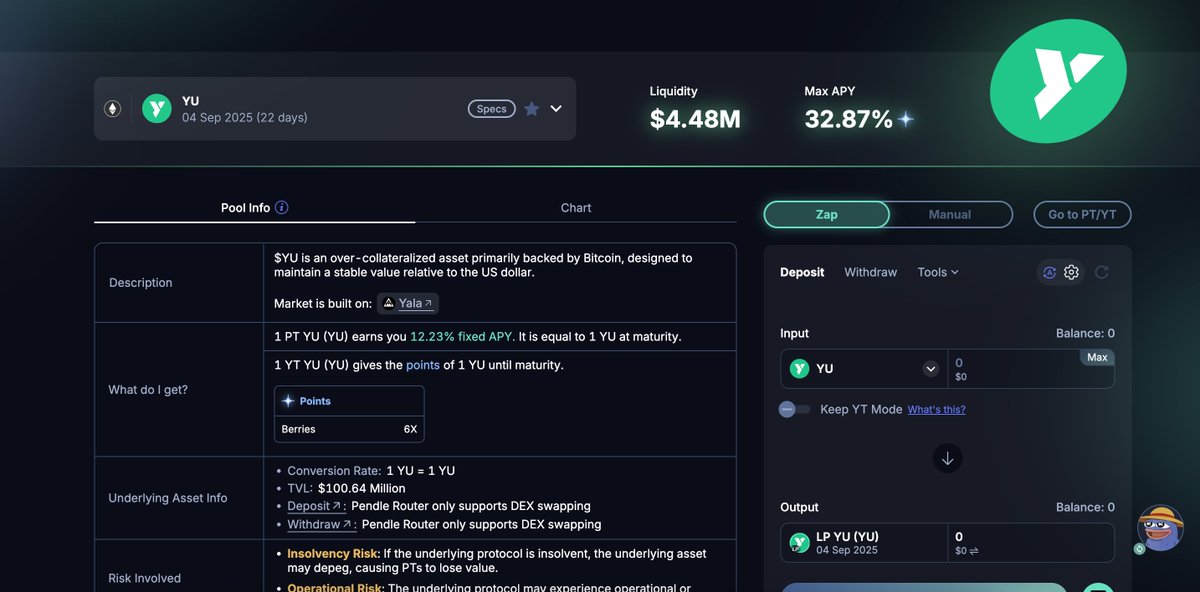Image resolution: width=1200 pixels, height=592 pixels.
Task: Select the Zap mode tab
Action: 826,214
